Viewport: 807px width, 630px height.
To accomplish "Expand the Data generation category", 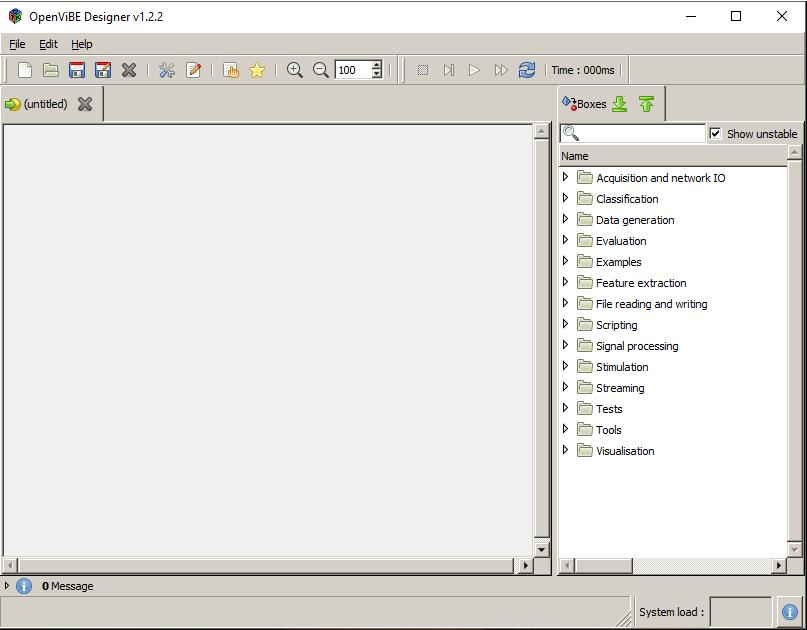I will [x=565, y=219].
